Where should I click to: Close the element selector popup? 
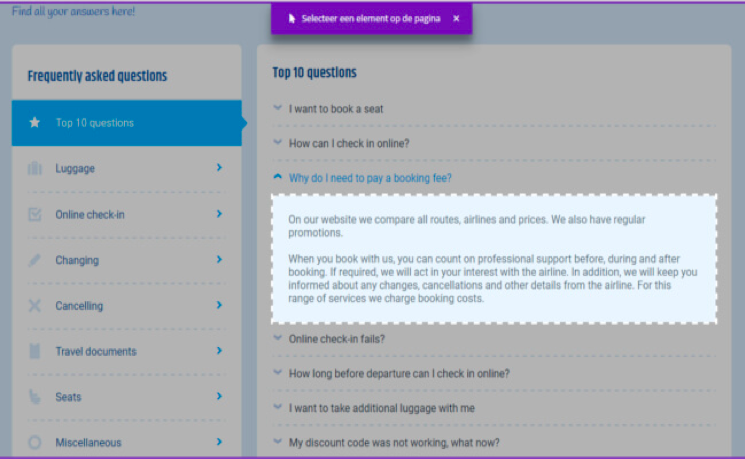point(456,18)
